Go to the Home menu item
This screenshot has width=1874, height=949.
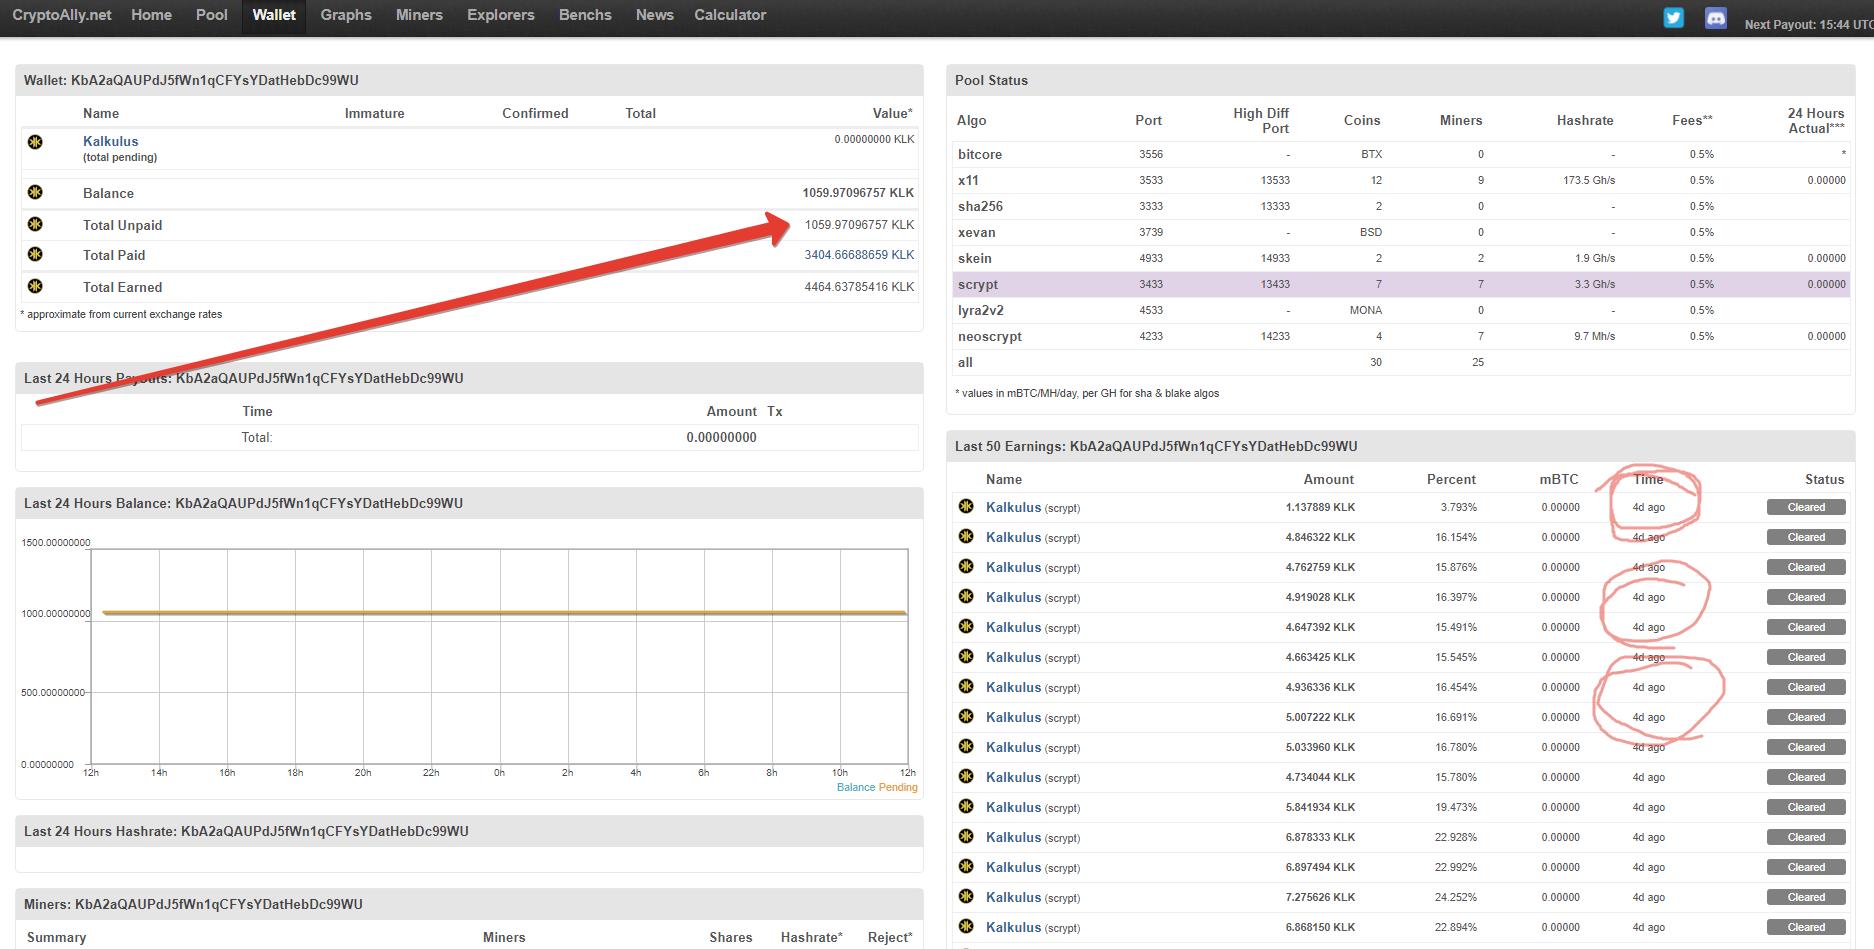pyautogui.click(x=151, y=15)
